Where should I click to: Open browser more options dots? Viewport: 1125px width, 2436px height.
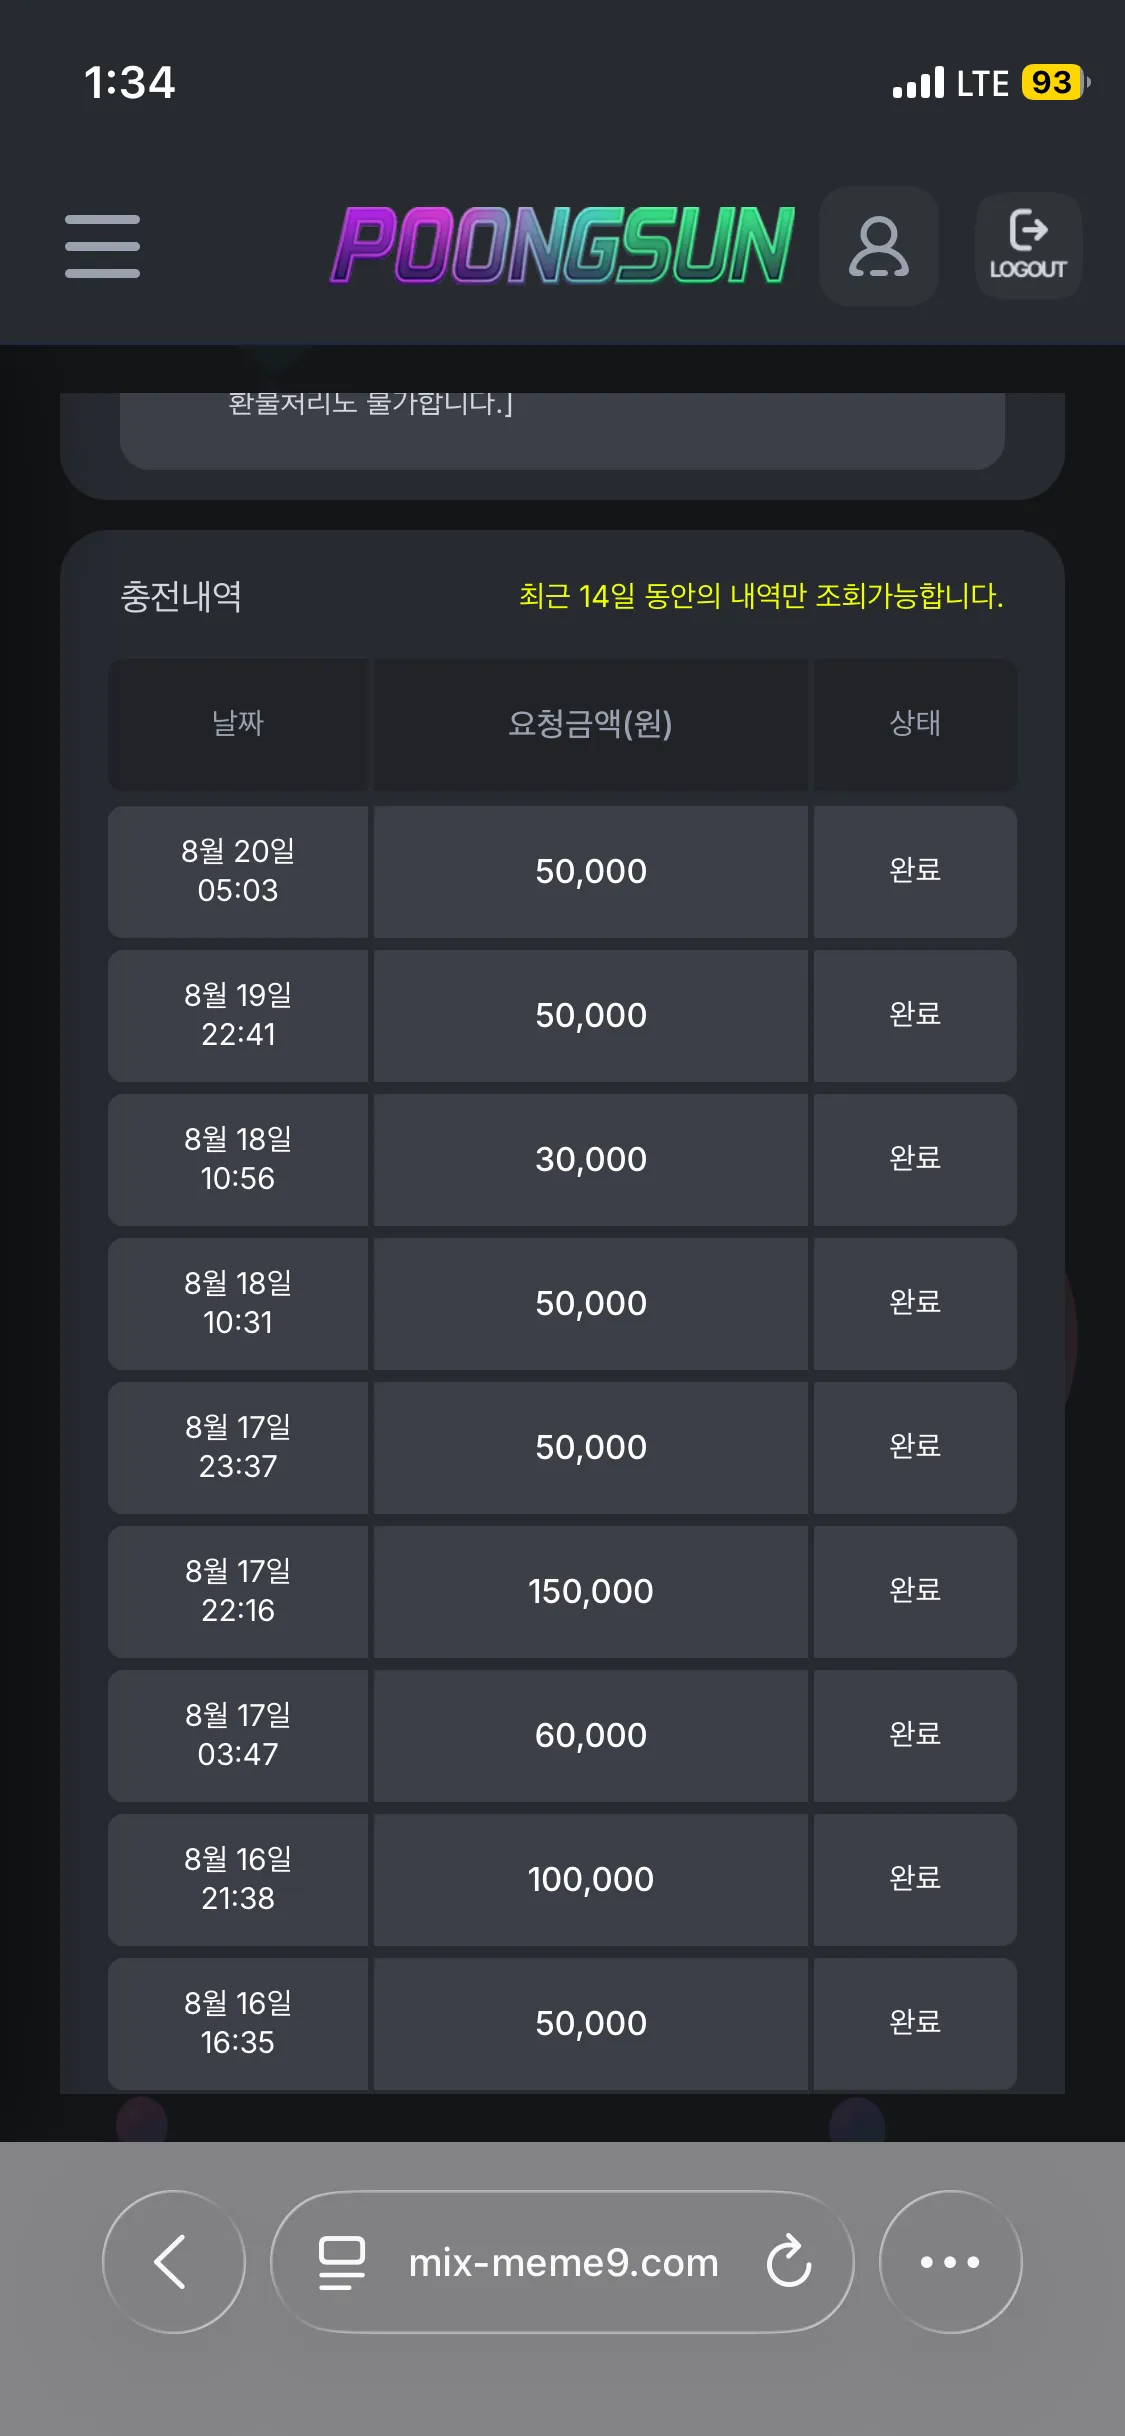coord(950,2262)
